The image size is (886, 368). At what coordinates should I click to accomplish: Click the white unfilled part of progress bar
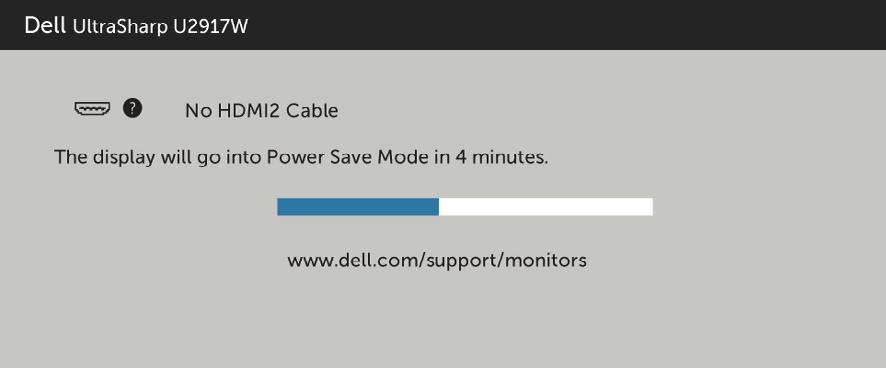(546, 207)
